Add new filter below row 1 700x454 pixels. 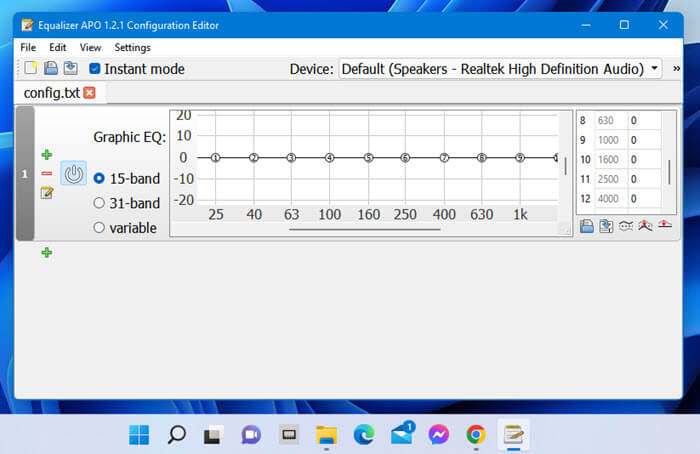47,253
